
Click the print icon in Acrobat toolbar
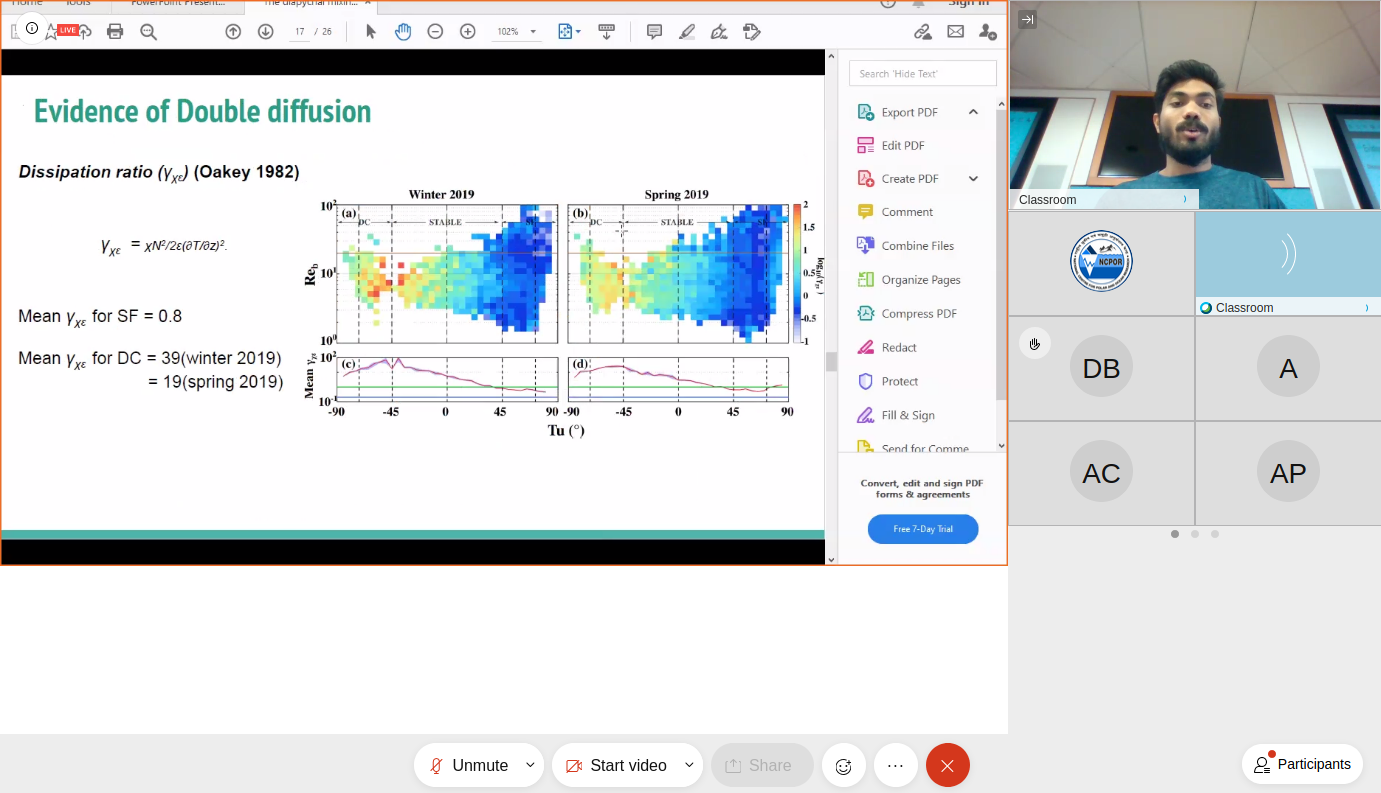click(115, 32)
